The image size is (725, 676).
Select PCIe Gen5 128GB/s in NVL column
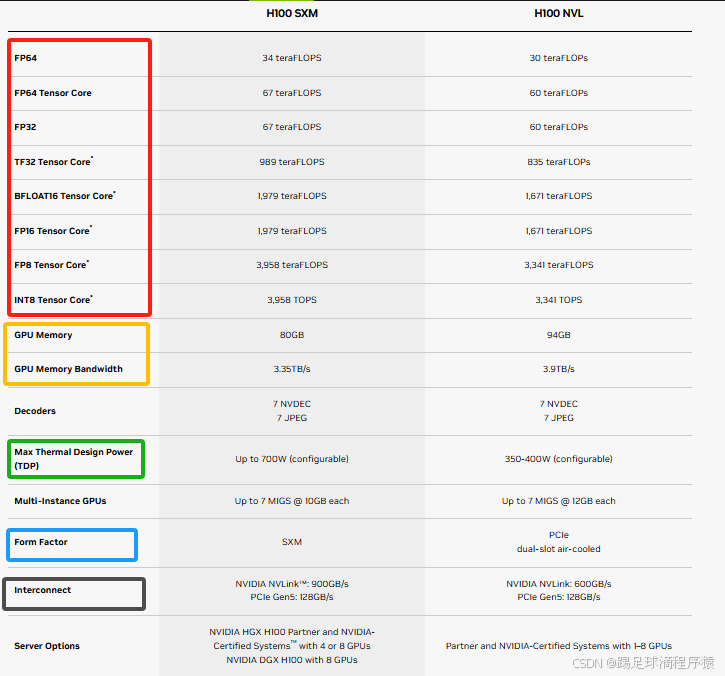[559, 597]
